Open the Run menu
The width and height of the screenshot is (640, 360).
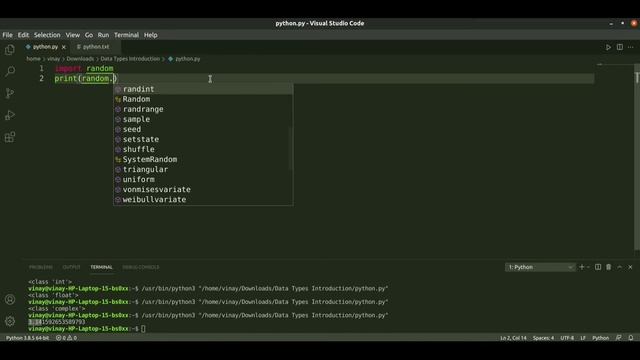(x=103, y=35)
